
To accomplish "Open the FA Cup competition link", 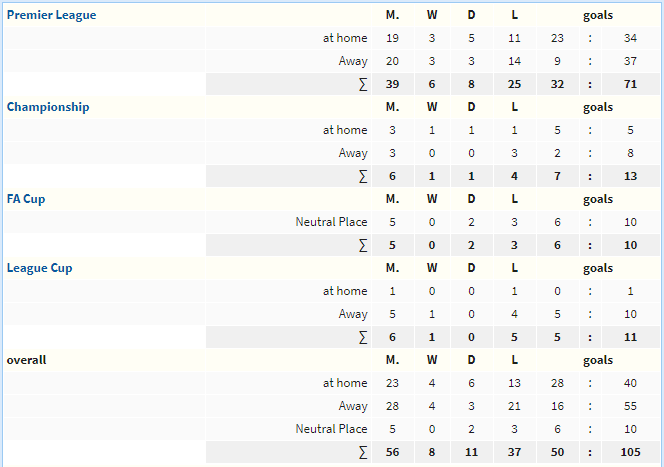I will [x=26, y=199].
